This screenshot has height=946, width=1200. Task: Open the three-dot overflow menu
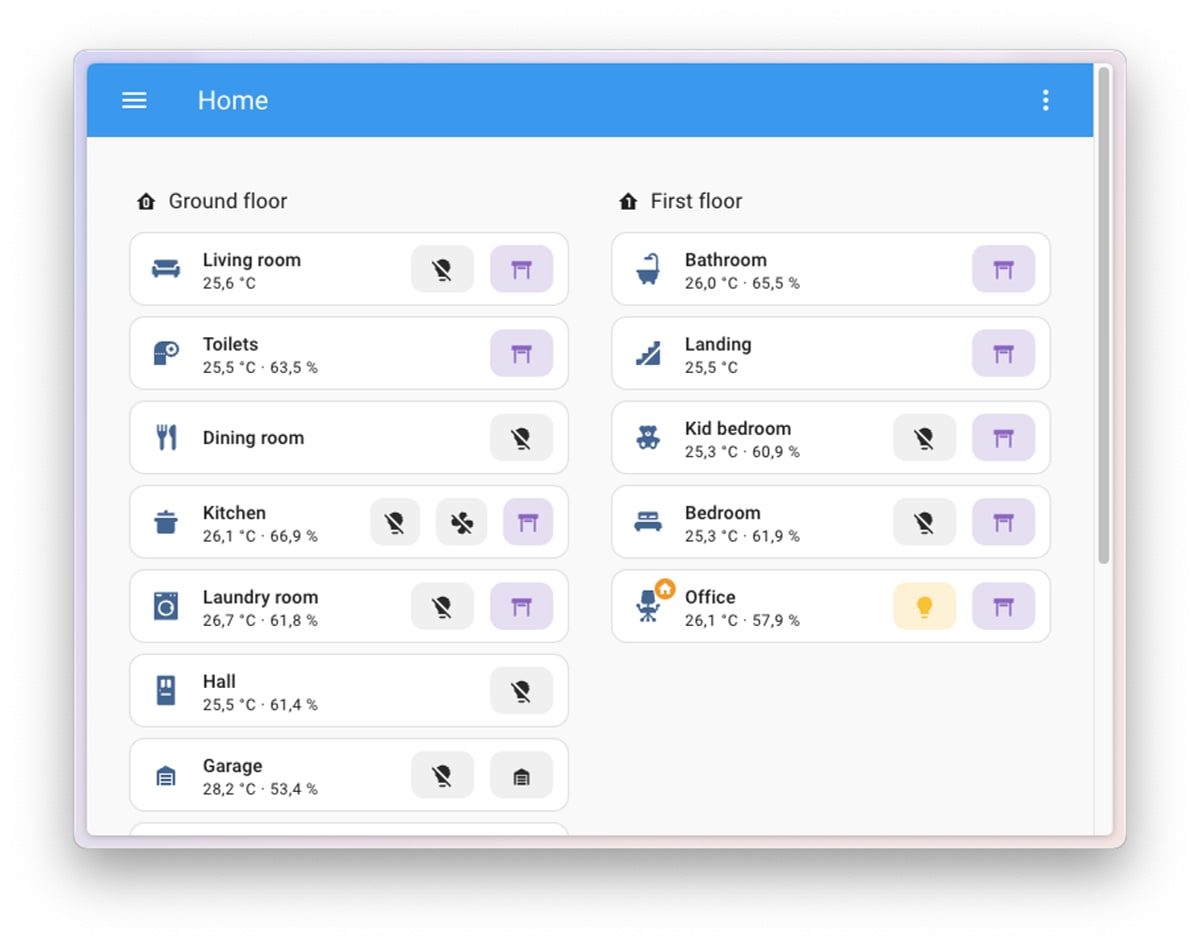(x=1045, y=100)
